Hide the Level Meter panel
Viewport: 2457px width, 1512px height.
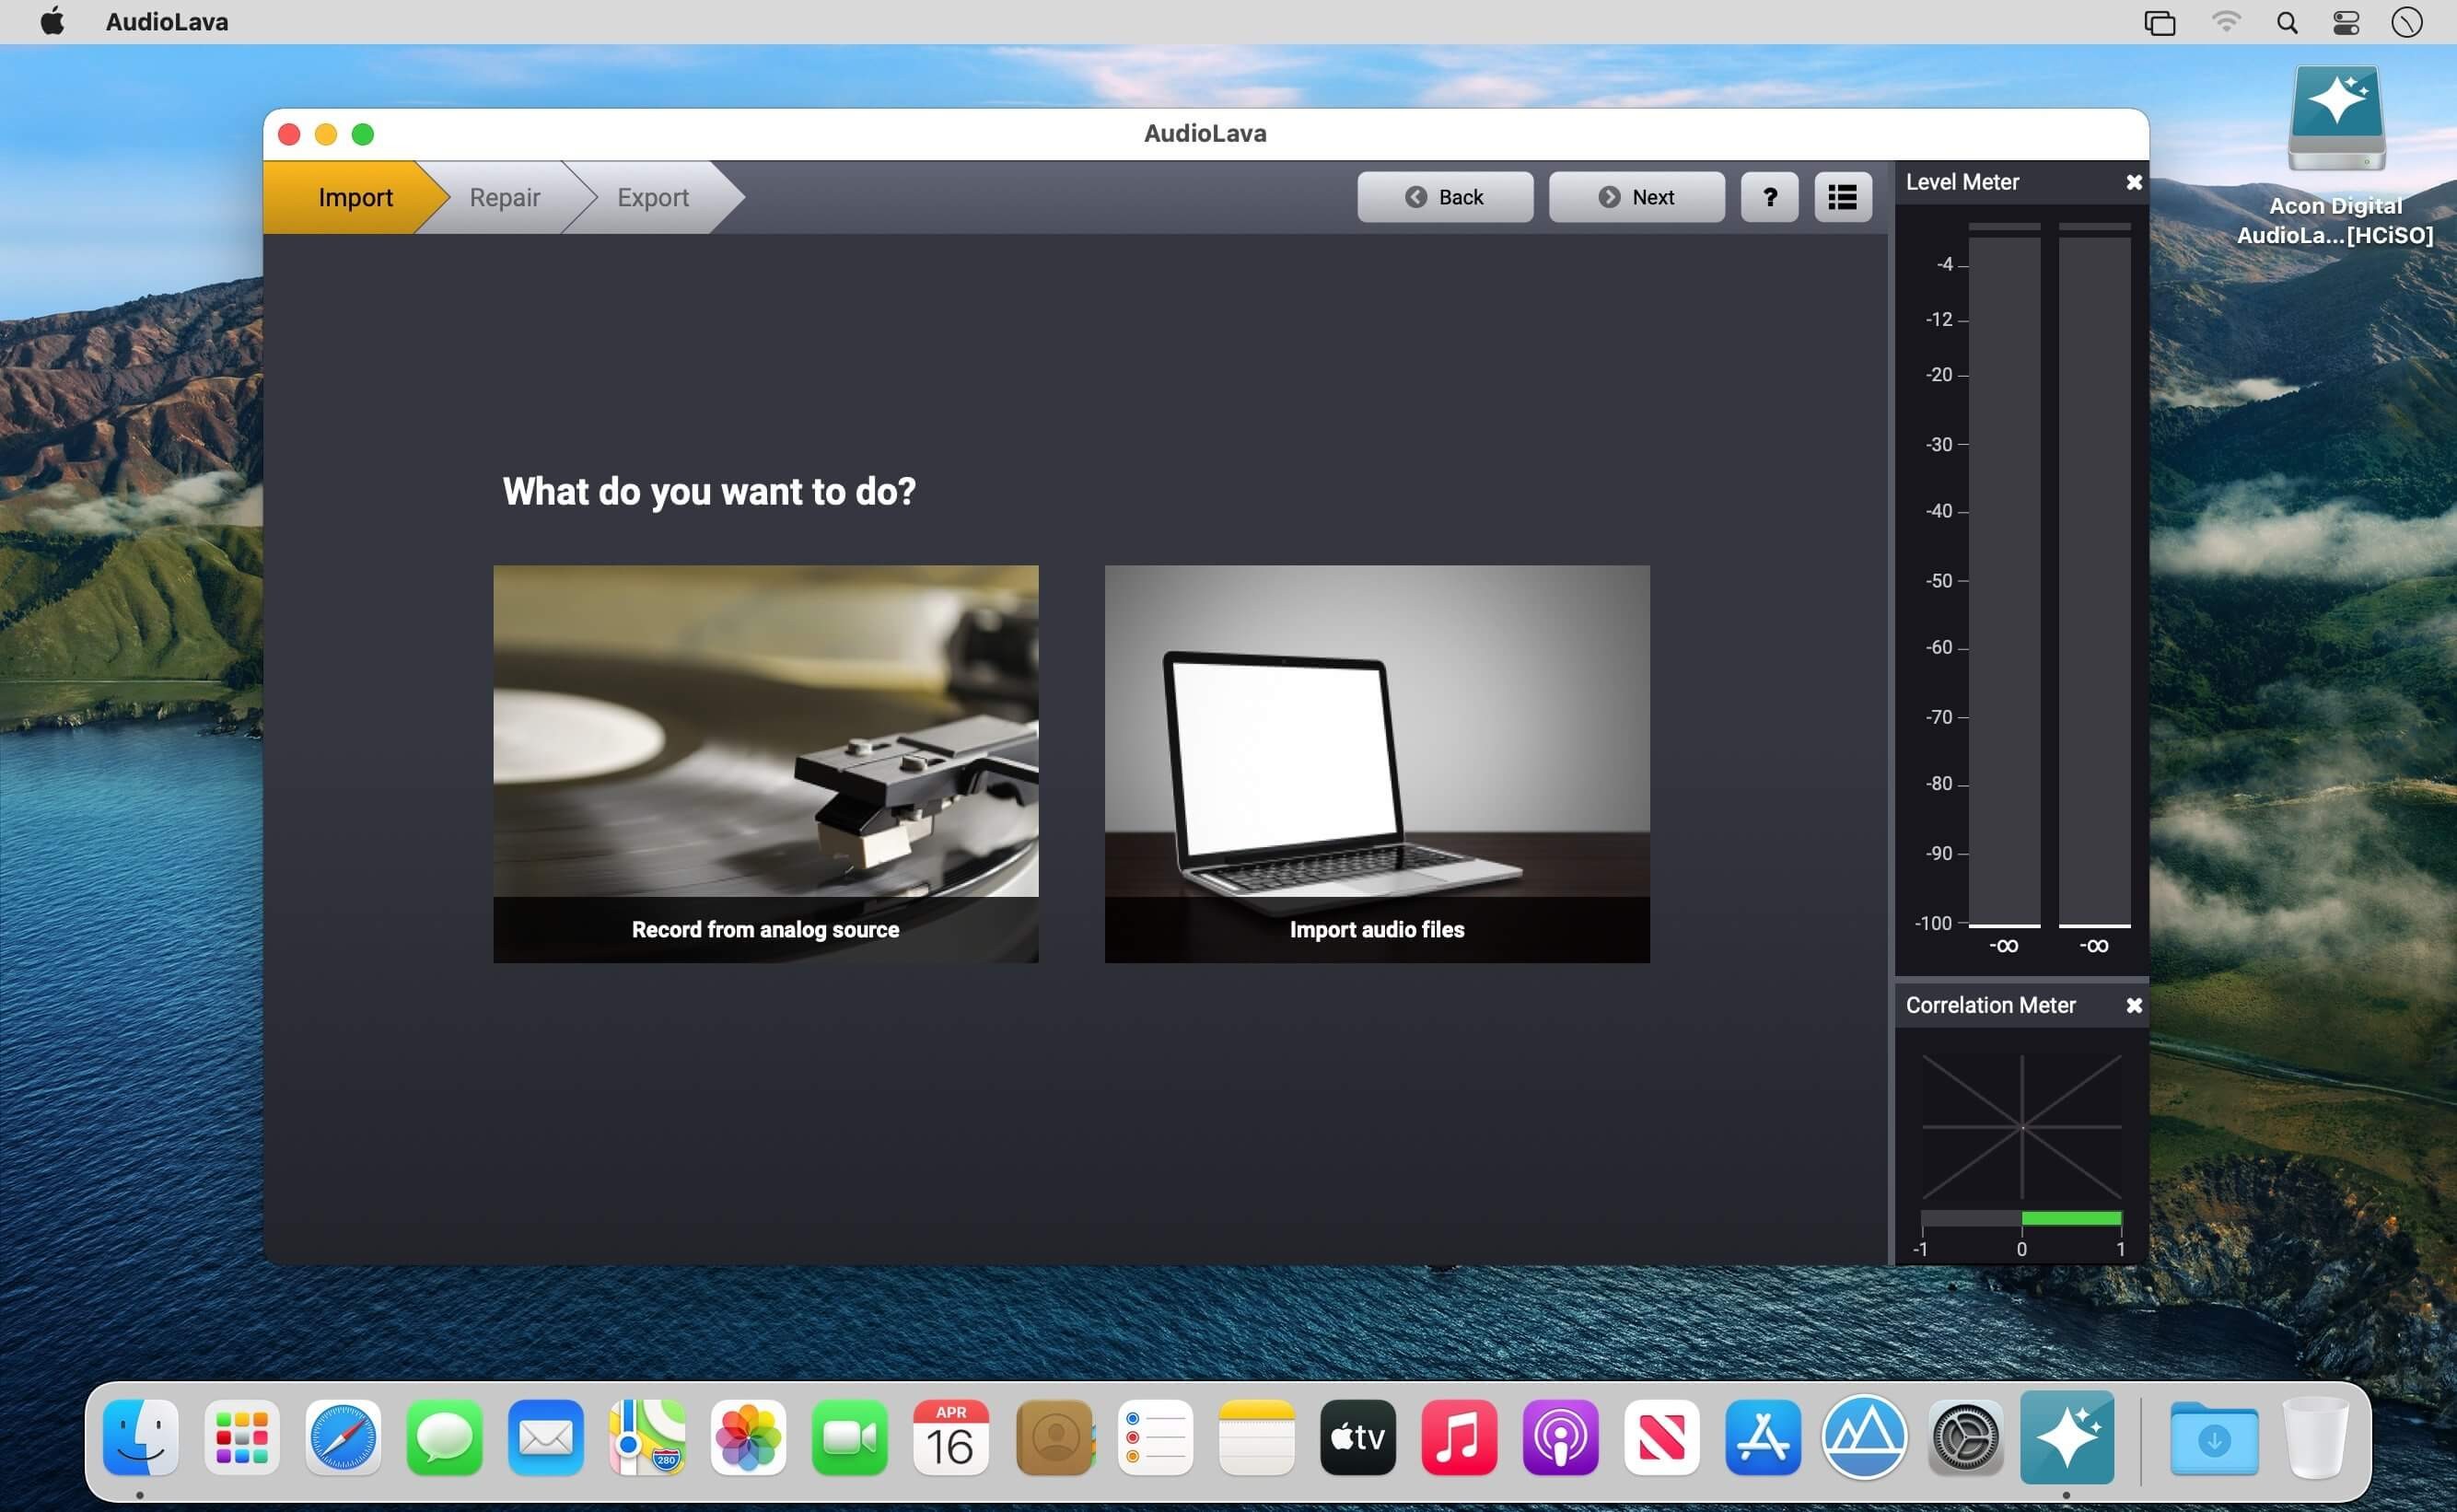(2134, 181)
